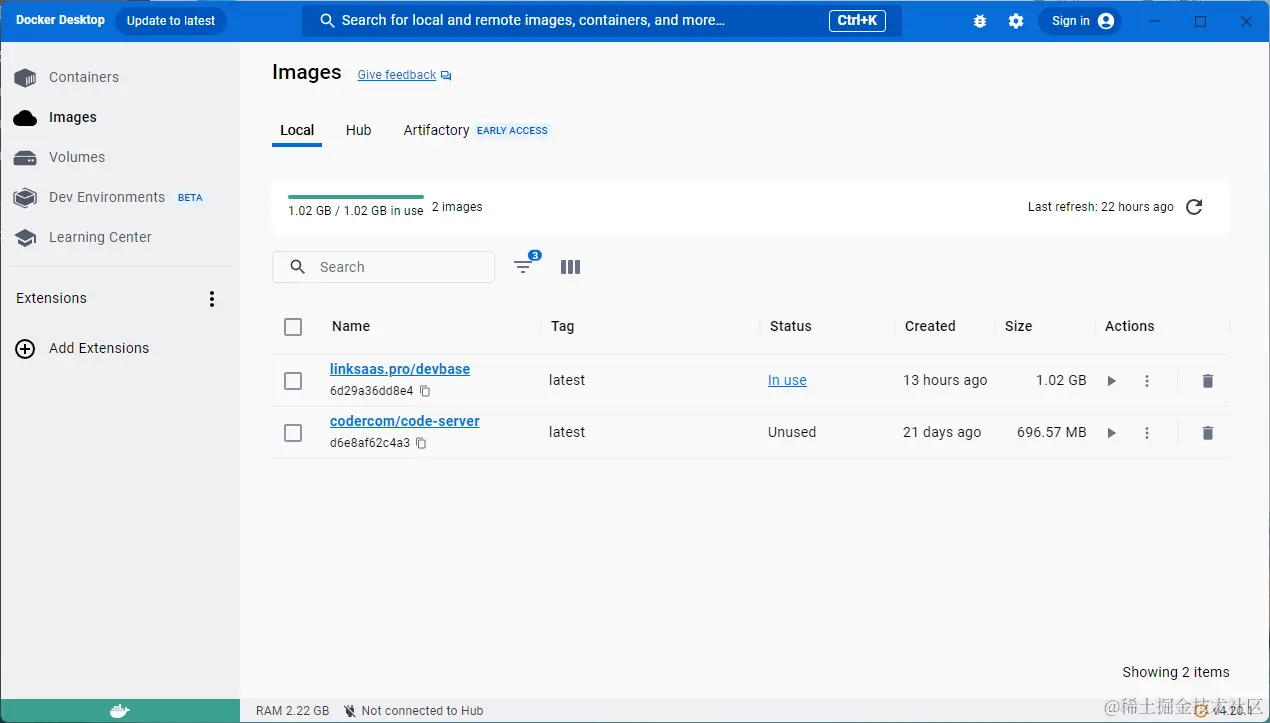Click the top search bar
The width and height of the screenshot is (1270, 723).
point(602,21)
